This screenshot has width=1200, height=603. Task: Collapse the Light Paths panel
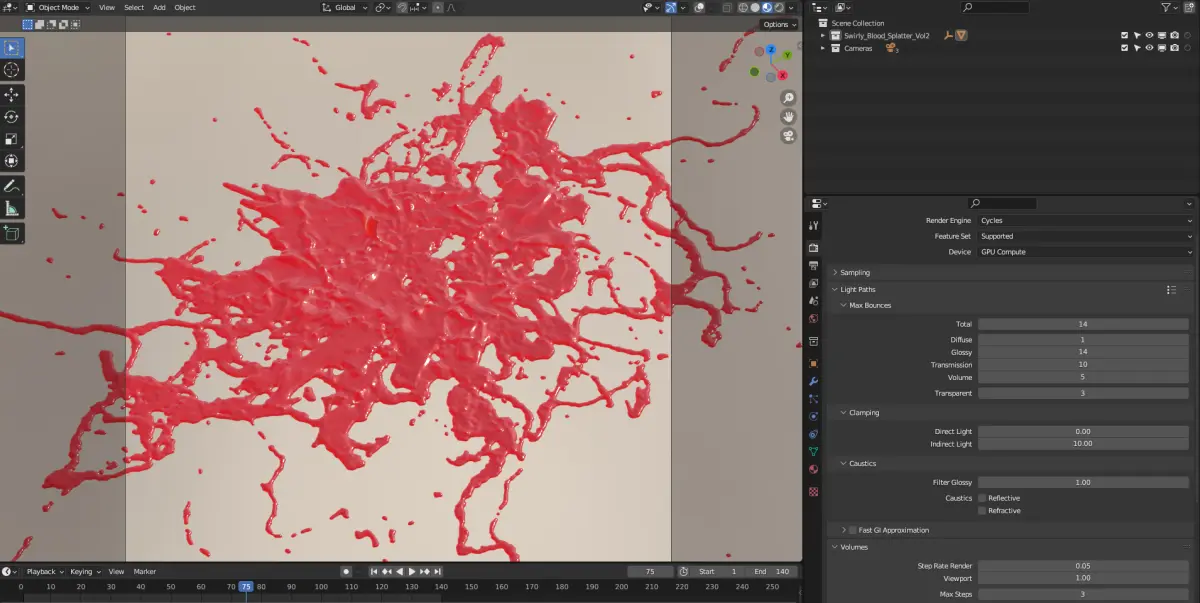(x=858, y=289)
